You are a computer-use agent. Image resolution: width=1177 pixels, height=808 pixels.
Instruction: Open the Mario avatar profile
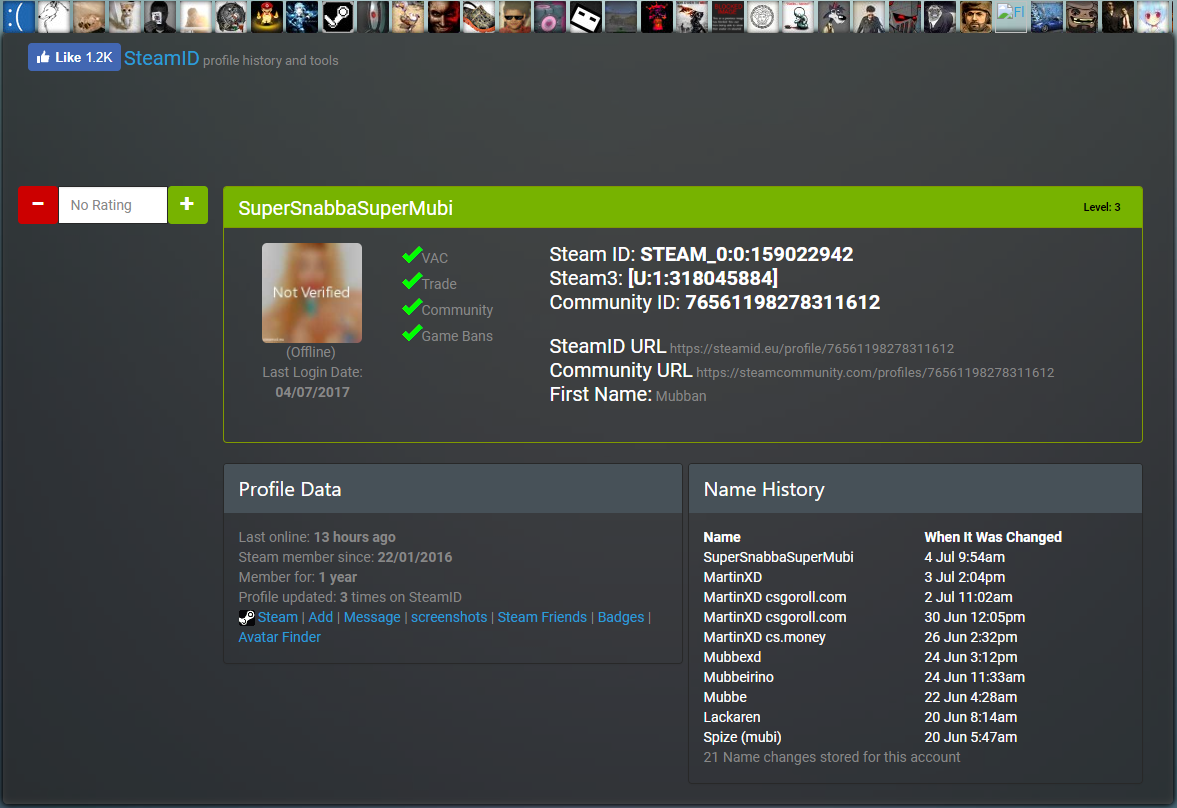pyautogui.click(x=266, y=17)
